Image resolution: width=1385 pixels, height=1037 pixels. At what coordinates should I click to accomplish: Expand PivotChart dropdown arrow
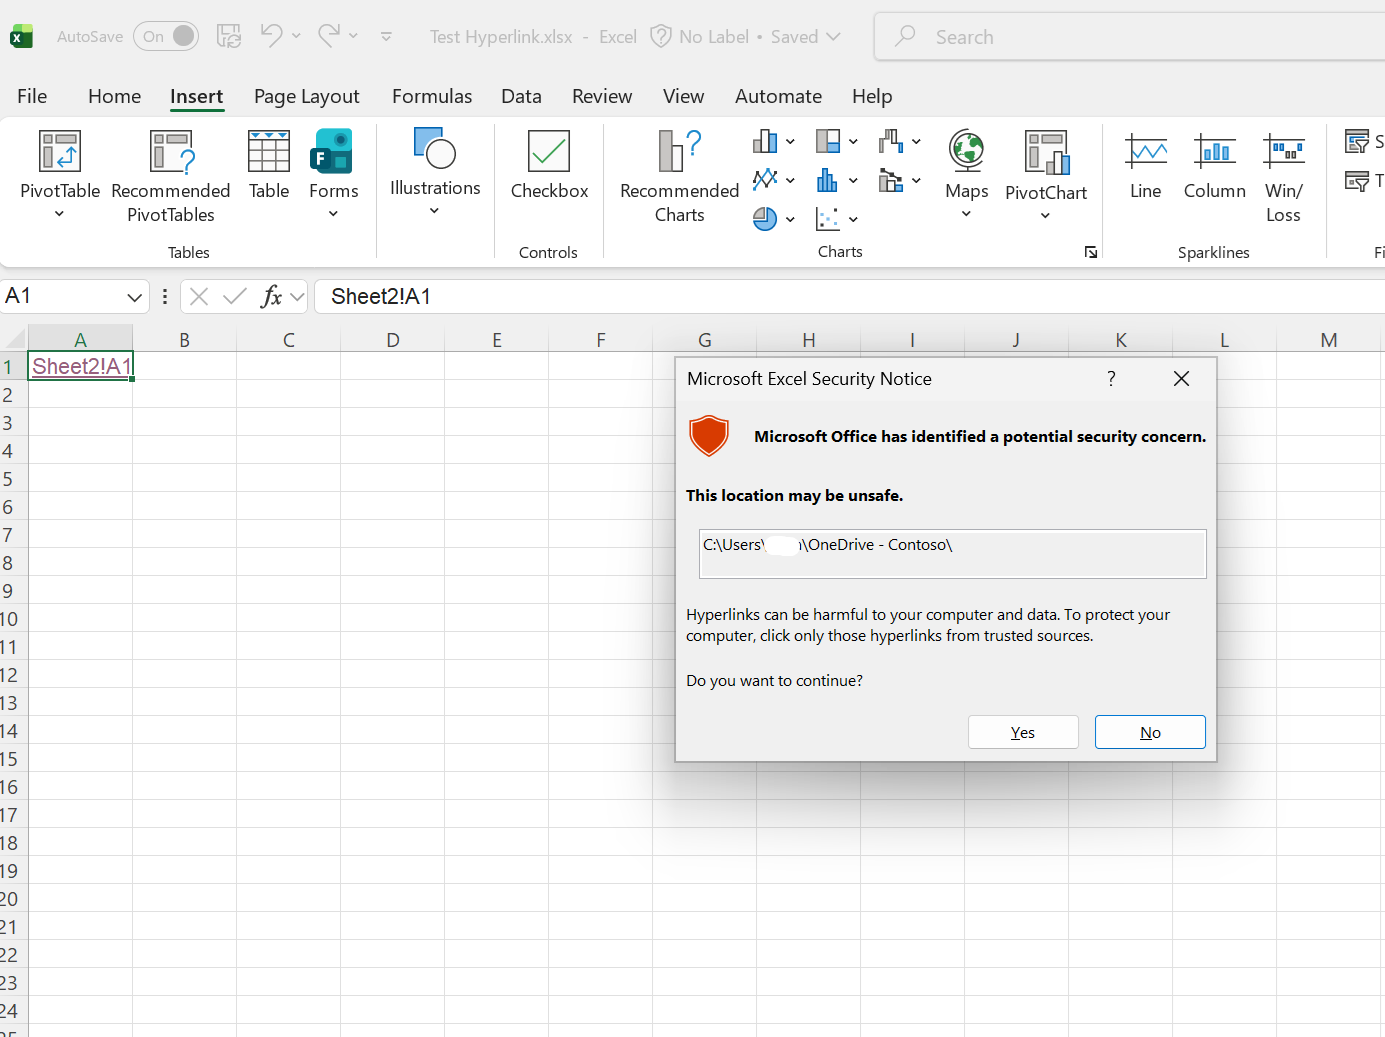(x=1045, y=216)
